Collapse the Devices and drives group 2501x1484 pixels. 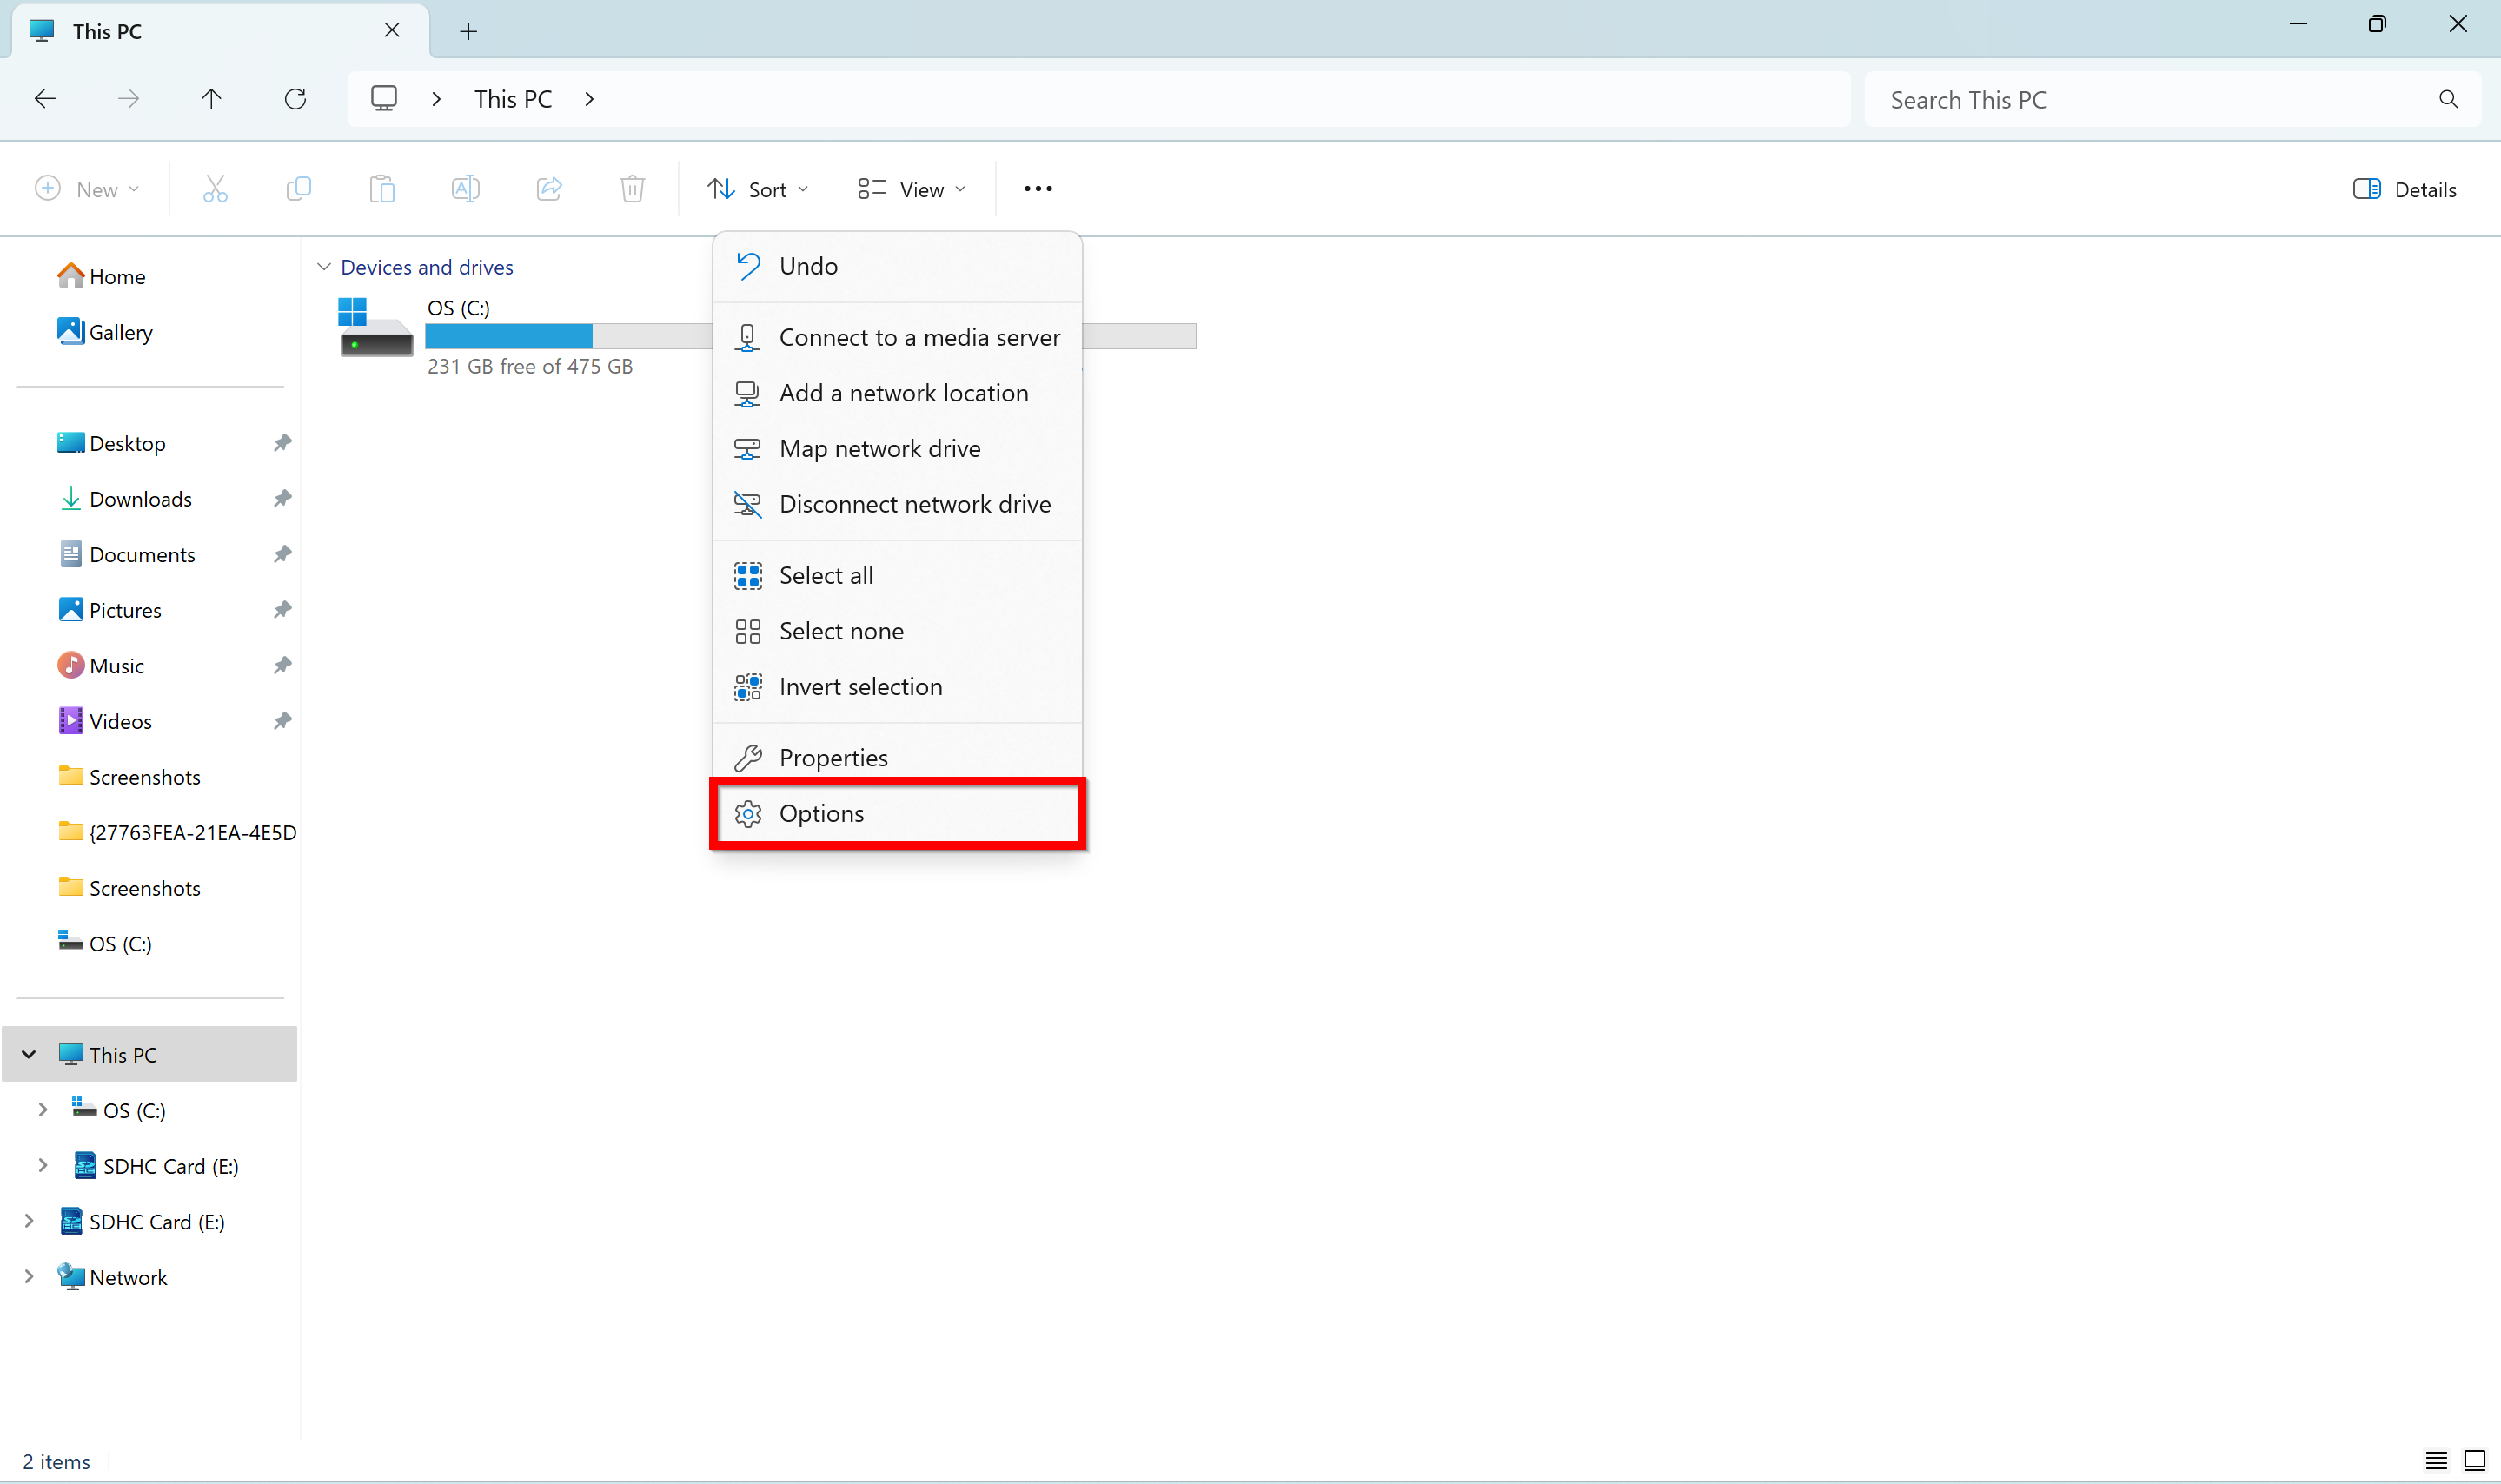324,267
